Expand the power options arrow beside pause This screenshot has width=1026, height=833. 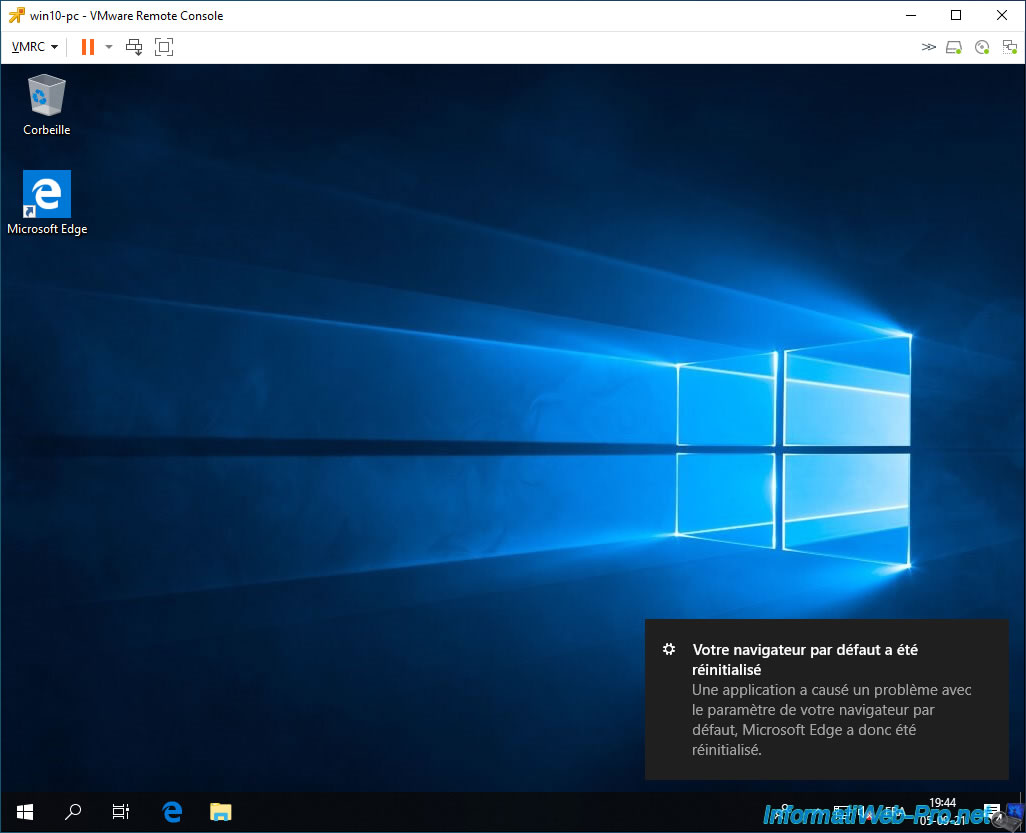tap(109, 47)
